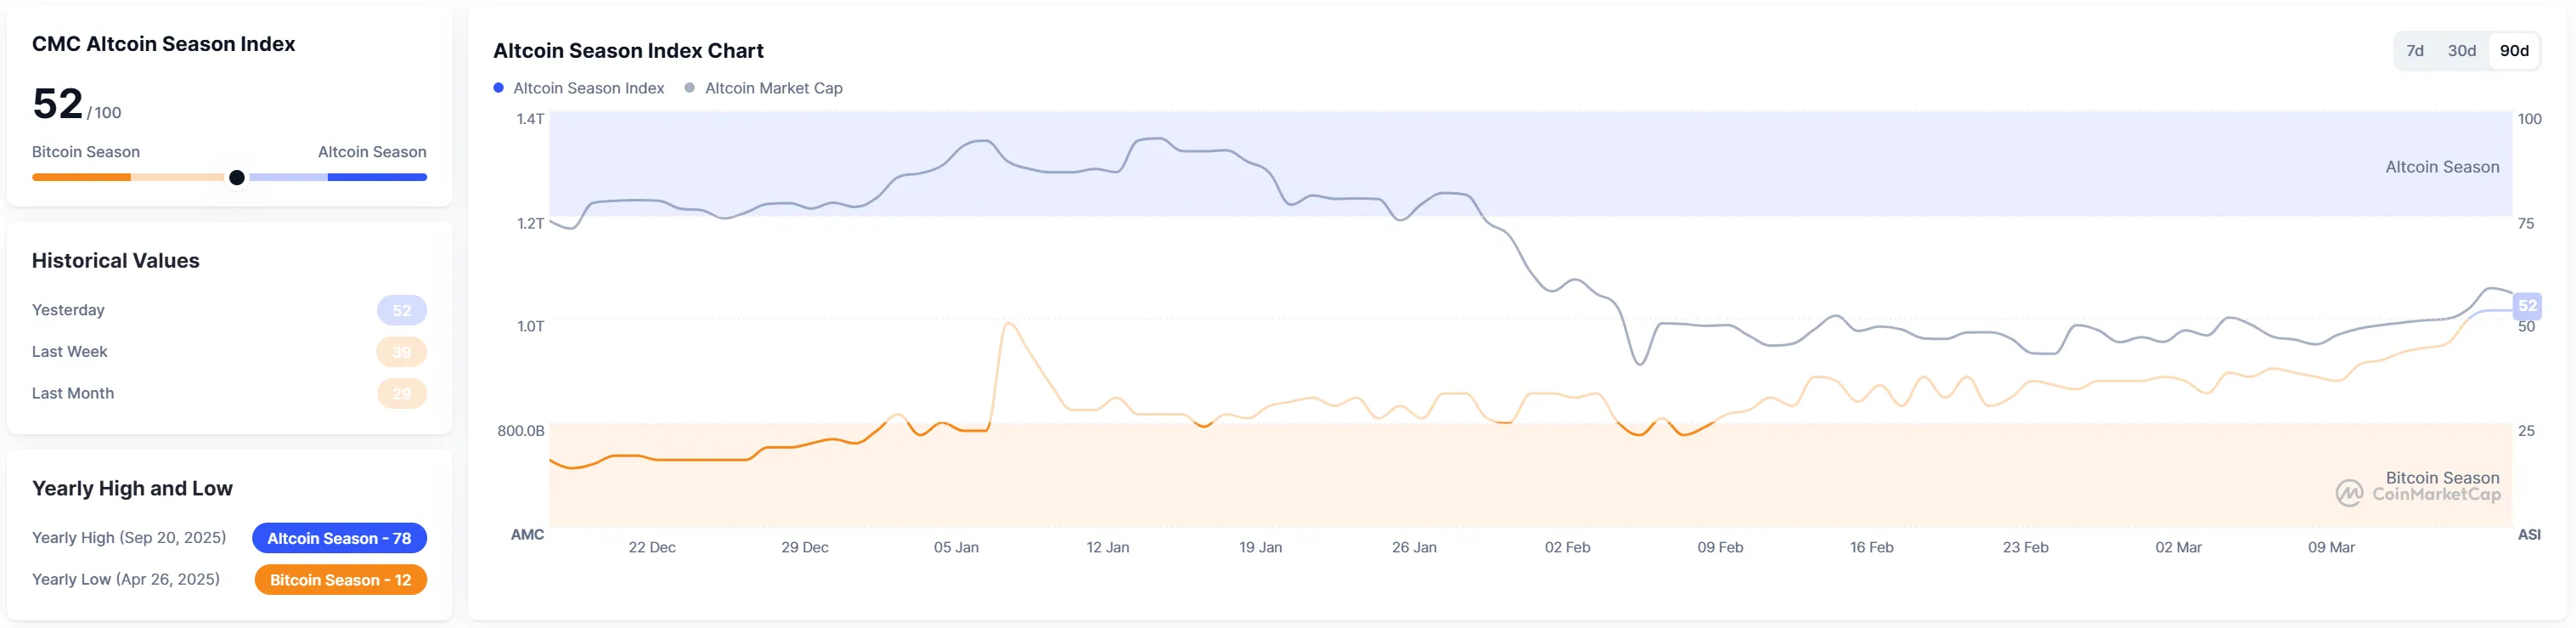This screenshot has width=2576, height=628.
Task: Toggle the Altcoin Season Index legend dot
Action: [498, 88]
